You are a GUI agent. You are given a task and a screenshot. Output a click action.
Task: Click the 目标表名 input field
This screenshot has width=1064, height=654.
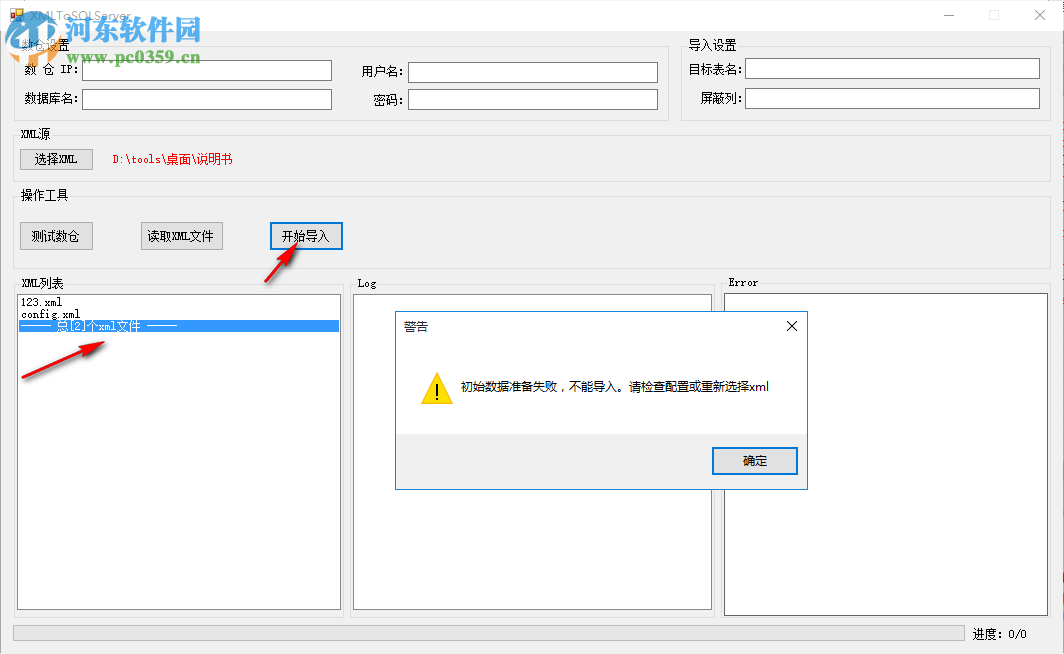click(x=891, y=68)
